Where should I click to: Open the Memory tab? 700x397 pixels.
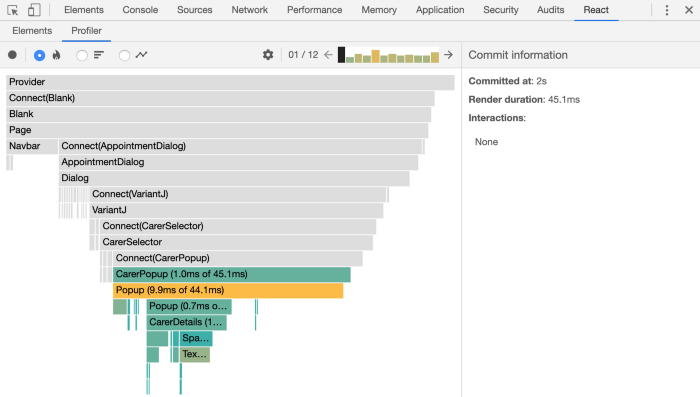pyautogui.click(x=379, y=10)
